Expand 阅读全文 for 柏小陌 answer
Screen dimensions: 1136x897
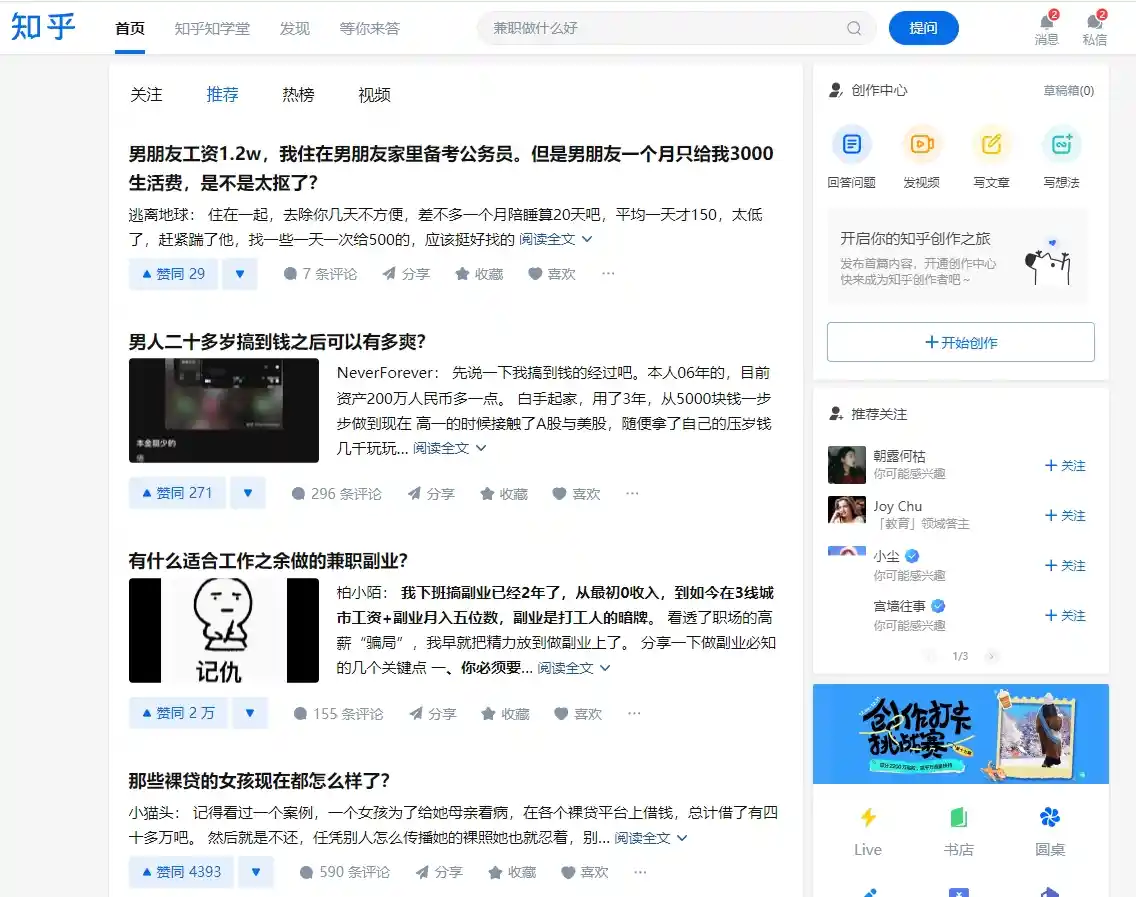(574, 668)
